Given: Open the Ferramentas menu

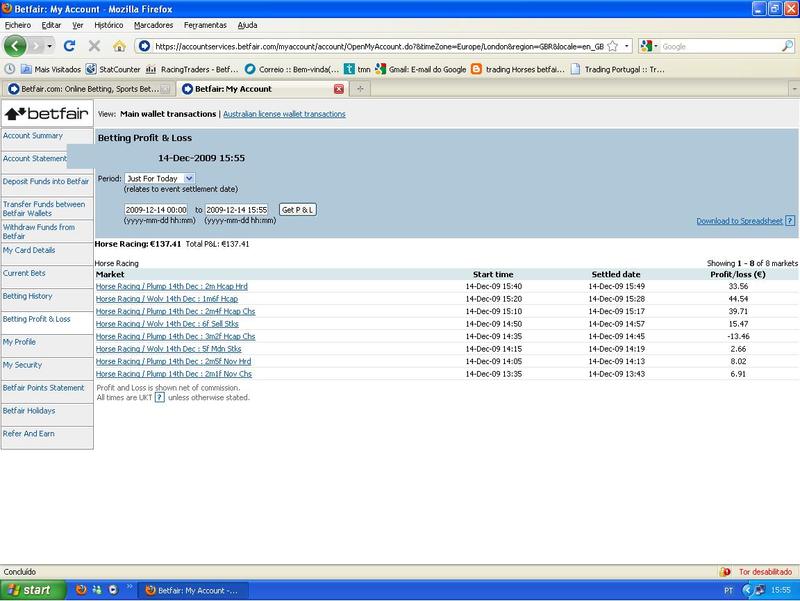Looking at the screenshot, I should (x=205, y=25).
